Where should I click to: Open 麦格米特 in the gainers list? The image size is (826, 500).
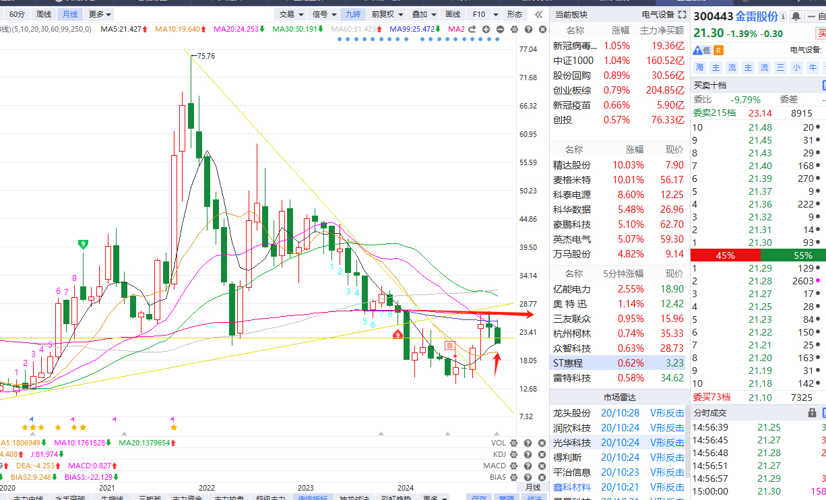(619, 180)
